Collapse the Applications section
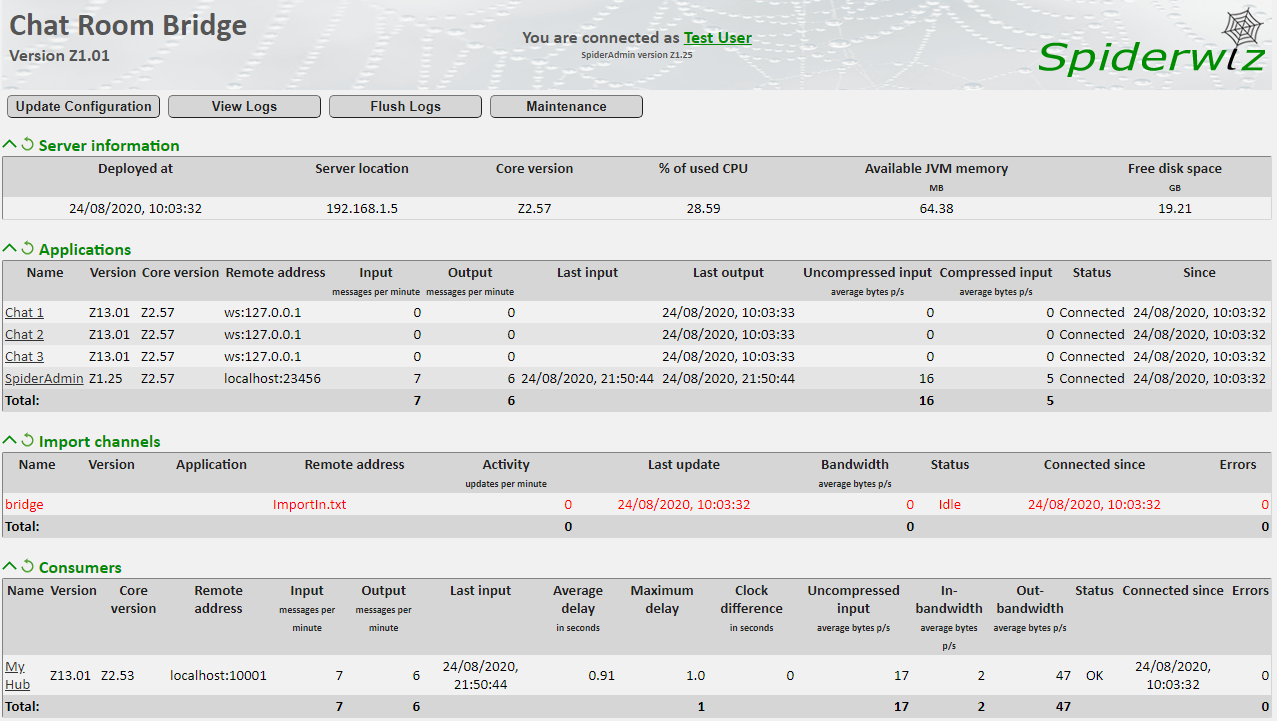 [10, 249]
